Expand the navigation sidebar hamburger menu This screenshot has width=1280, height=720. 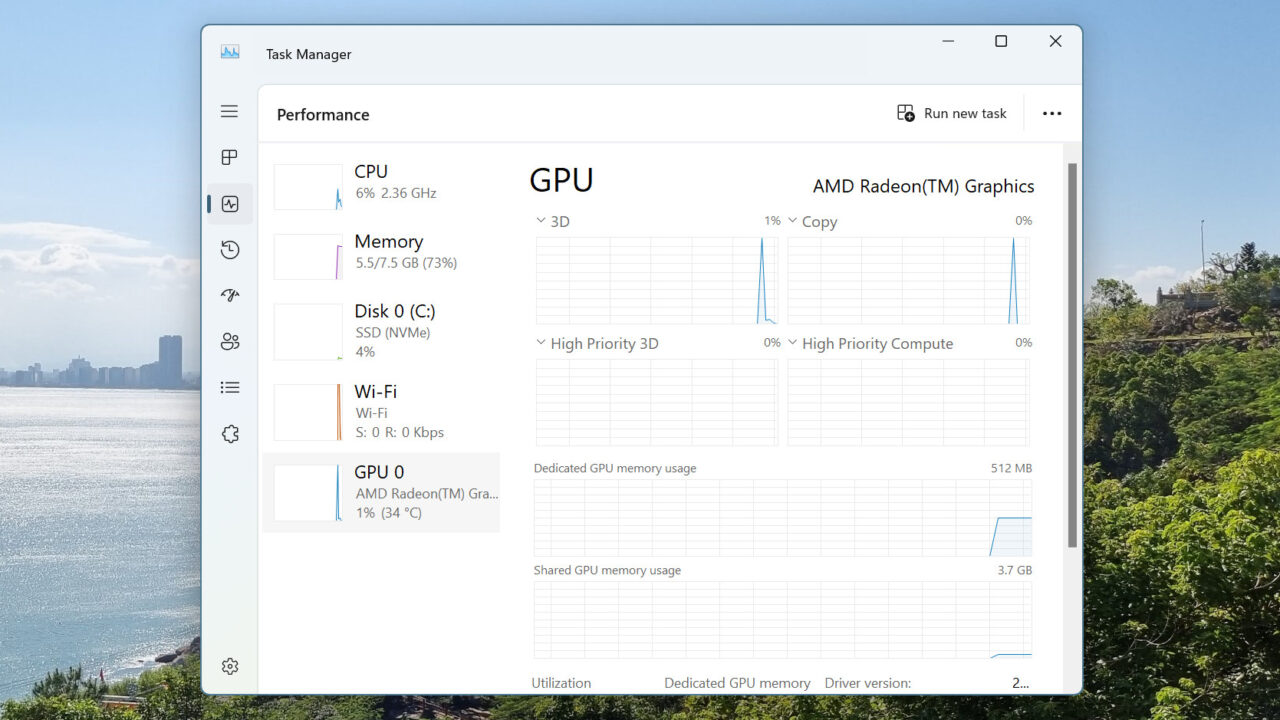(229, 111)
